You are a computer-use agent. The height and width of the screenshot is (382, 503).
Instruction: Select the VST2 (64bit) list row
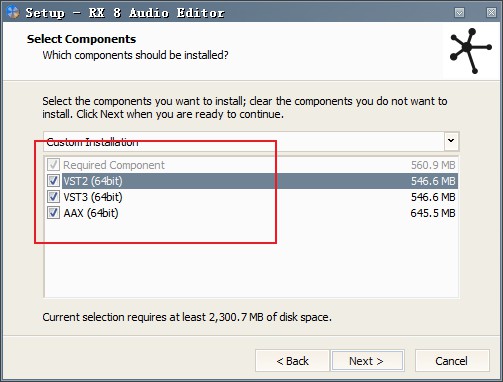(259, 181)
